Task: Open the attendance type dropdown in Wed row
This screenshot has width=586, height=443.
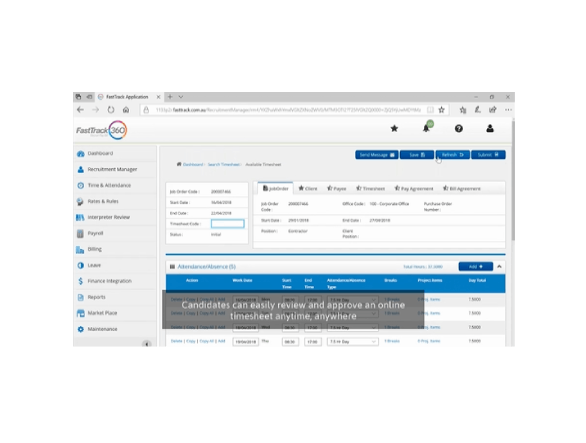Action: pyautogui.click(x=353, y=327)
